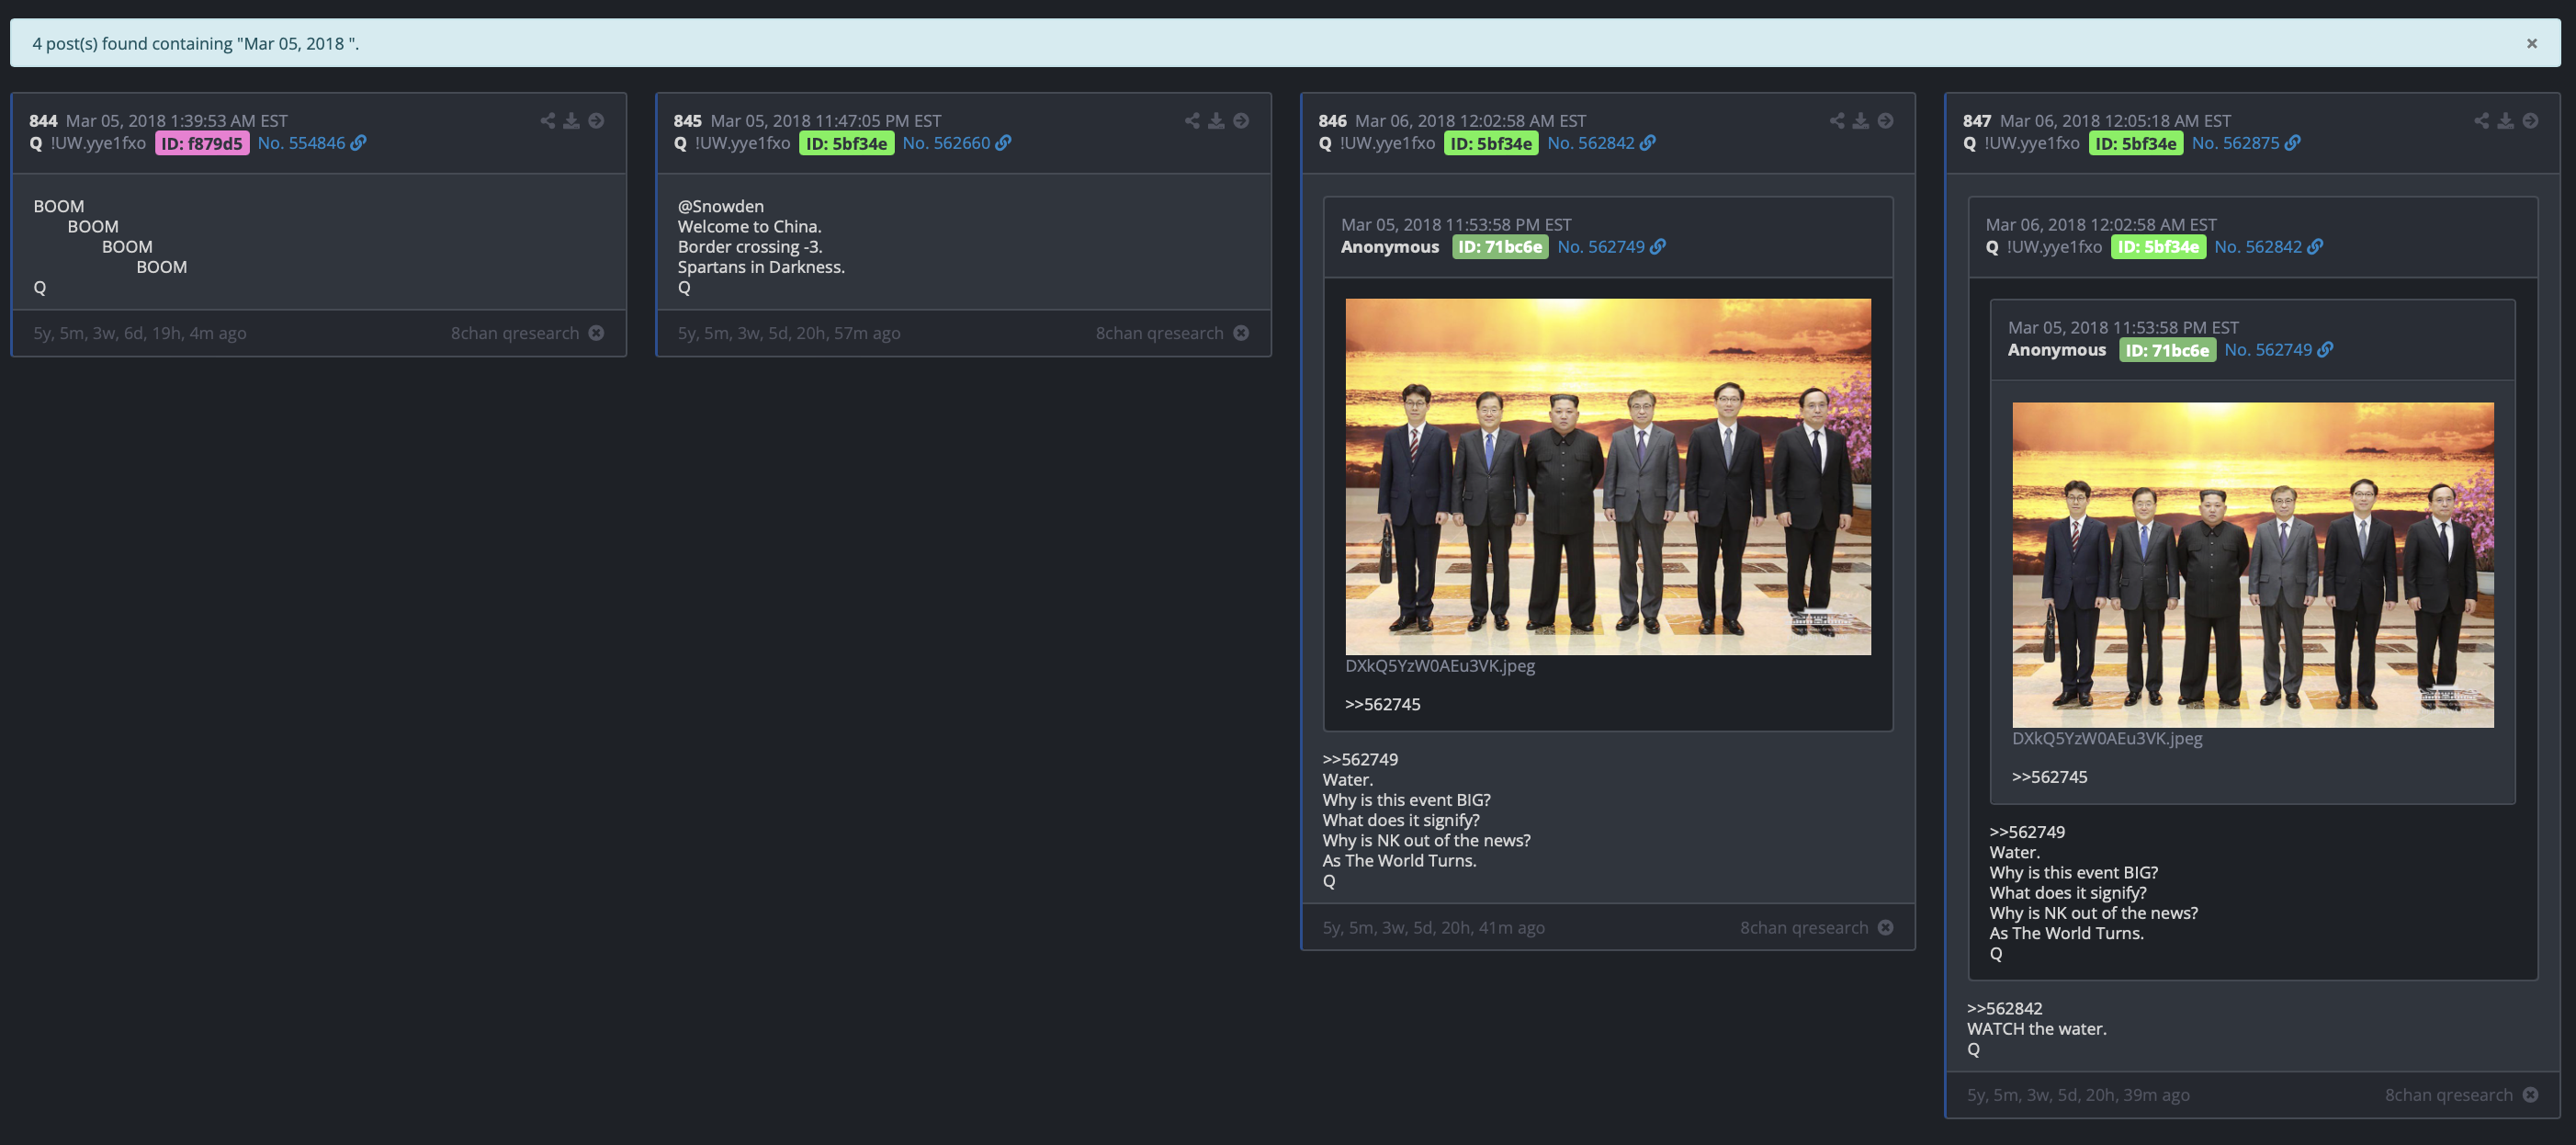Click share icon on post 845
Screen dimensions: 2576x1145
coord(1192,120)
